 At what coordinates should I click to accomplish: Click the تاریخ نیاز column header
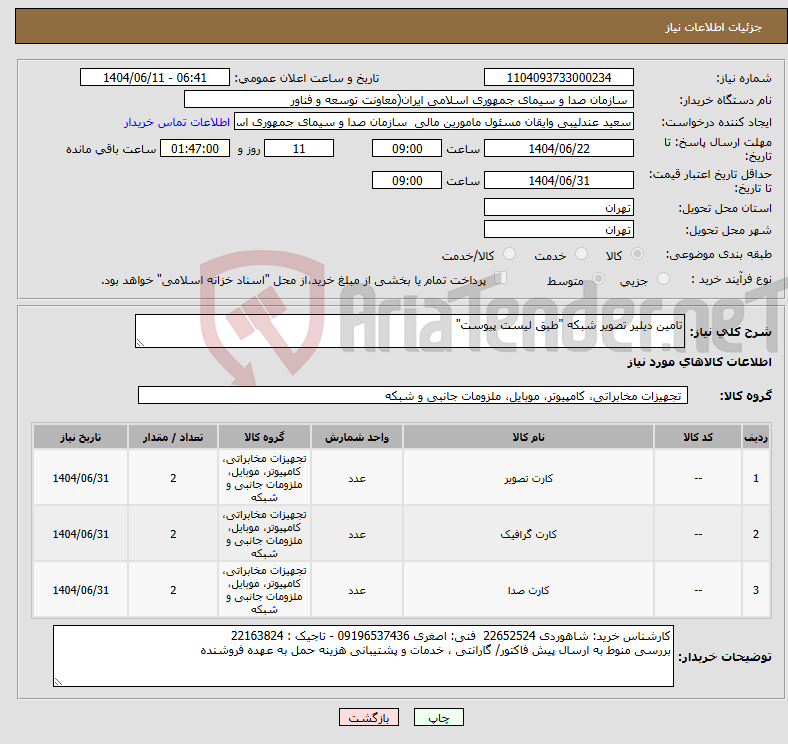coord(80,437)
